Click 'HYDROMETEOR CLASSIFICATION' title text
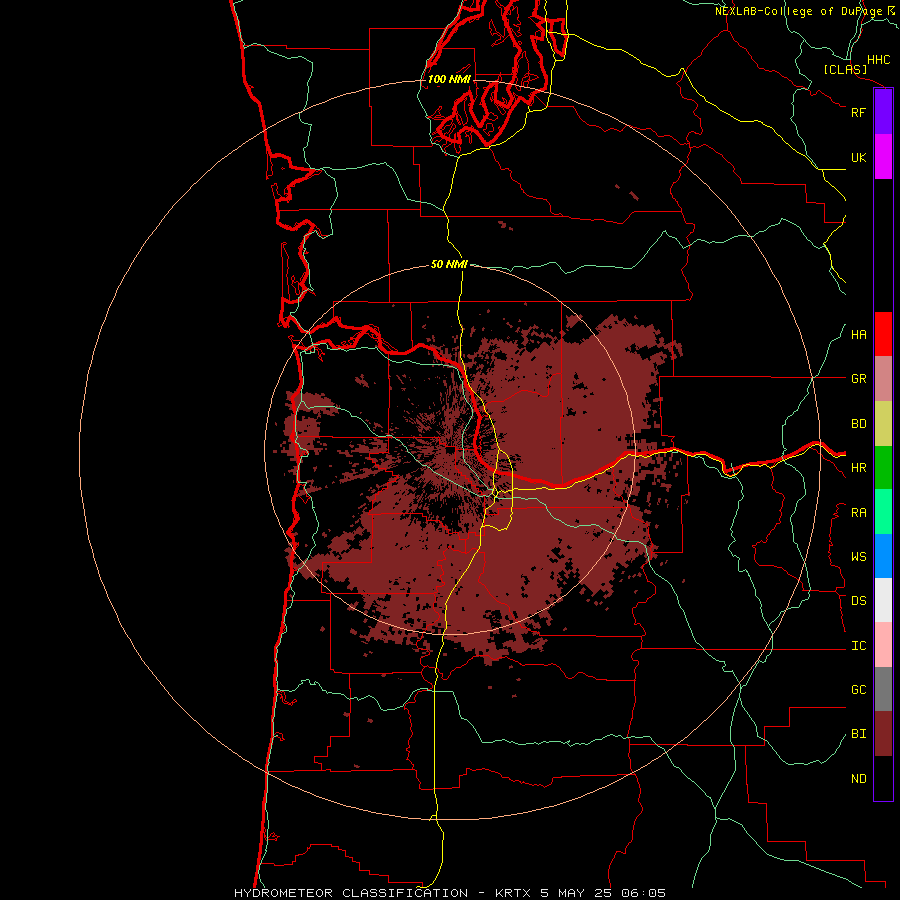The image size is (900, 900). click(x=351, y=893)
